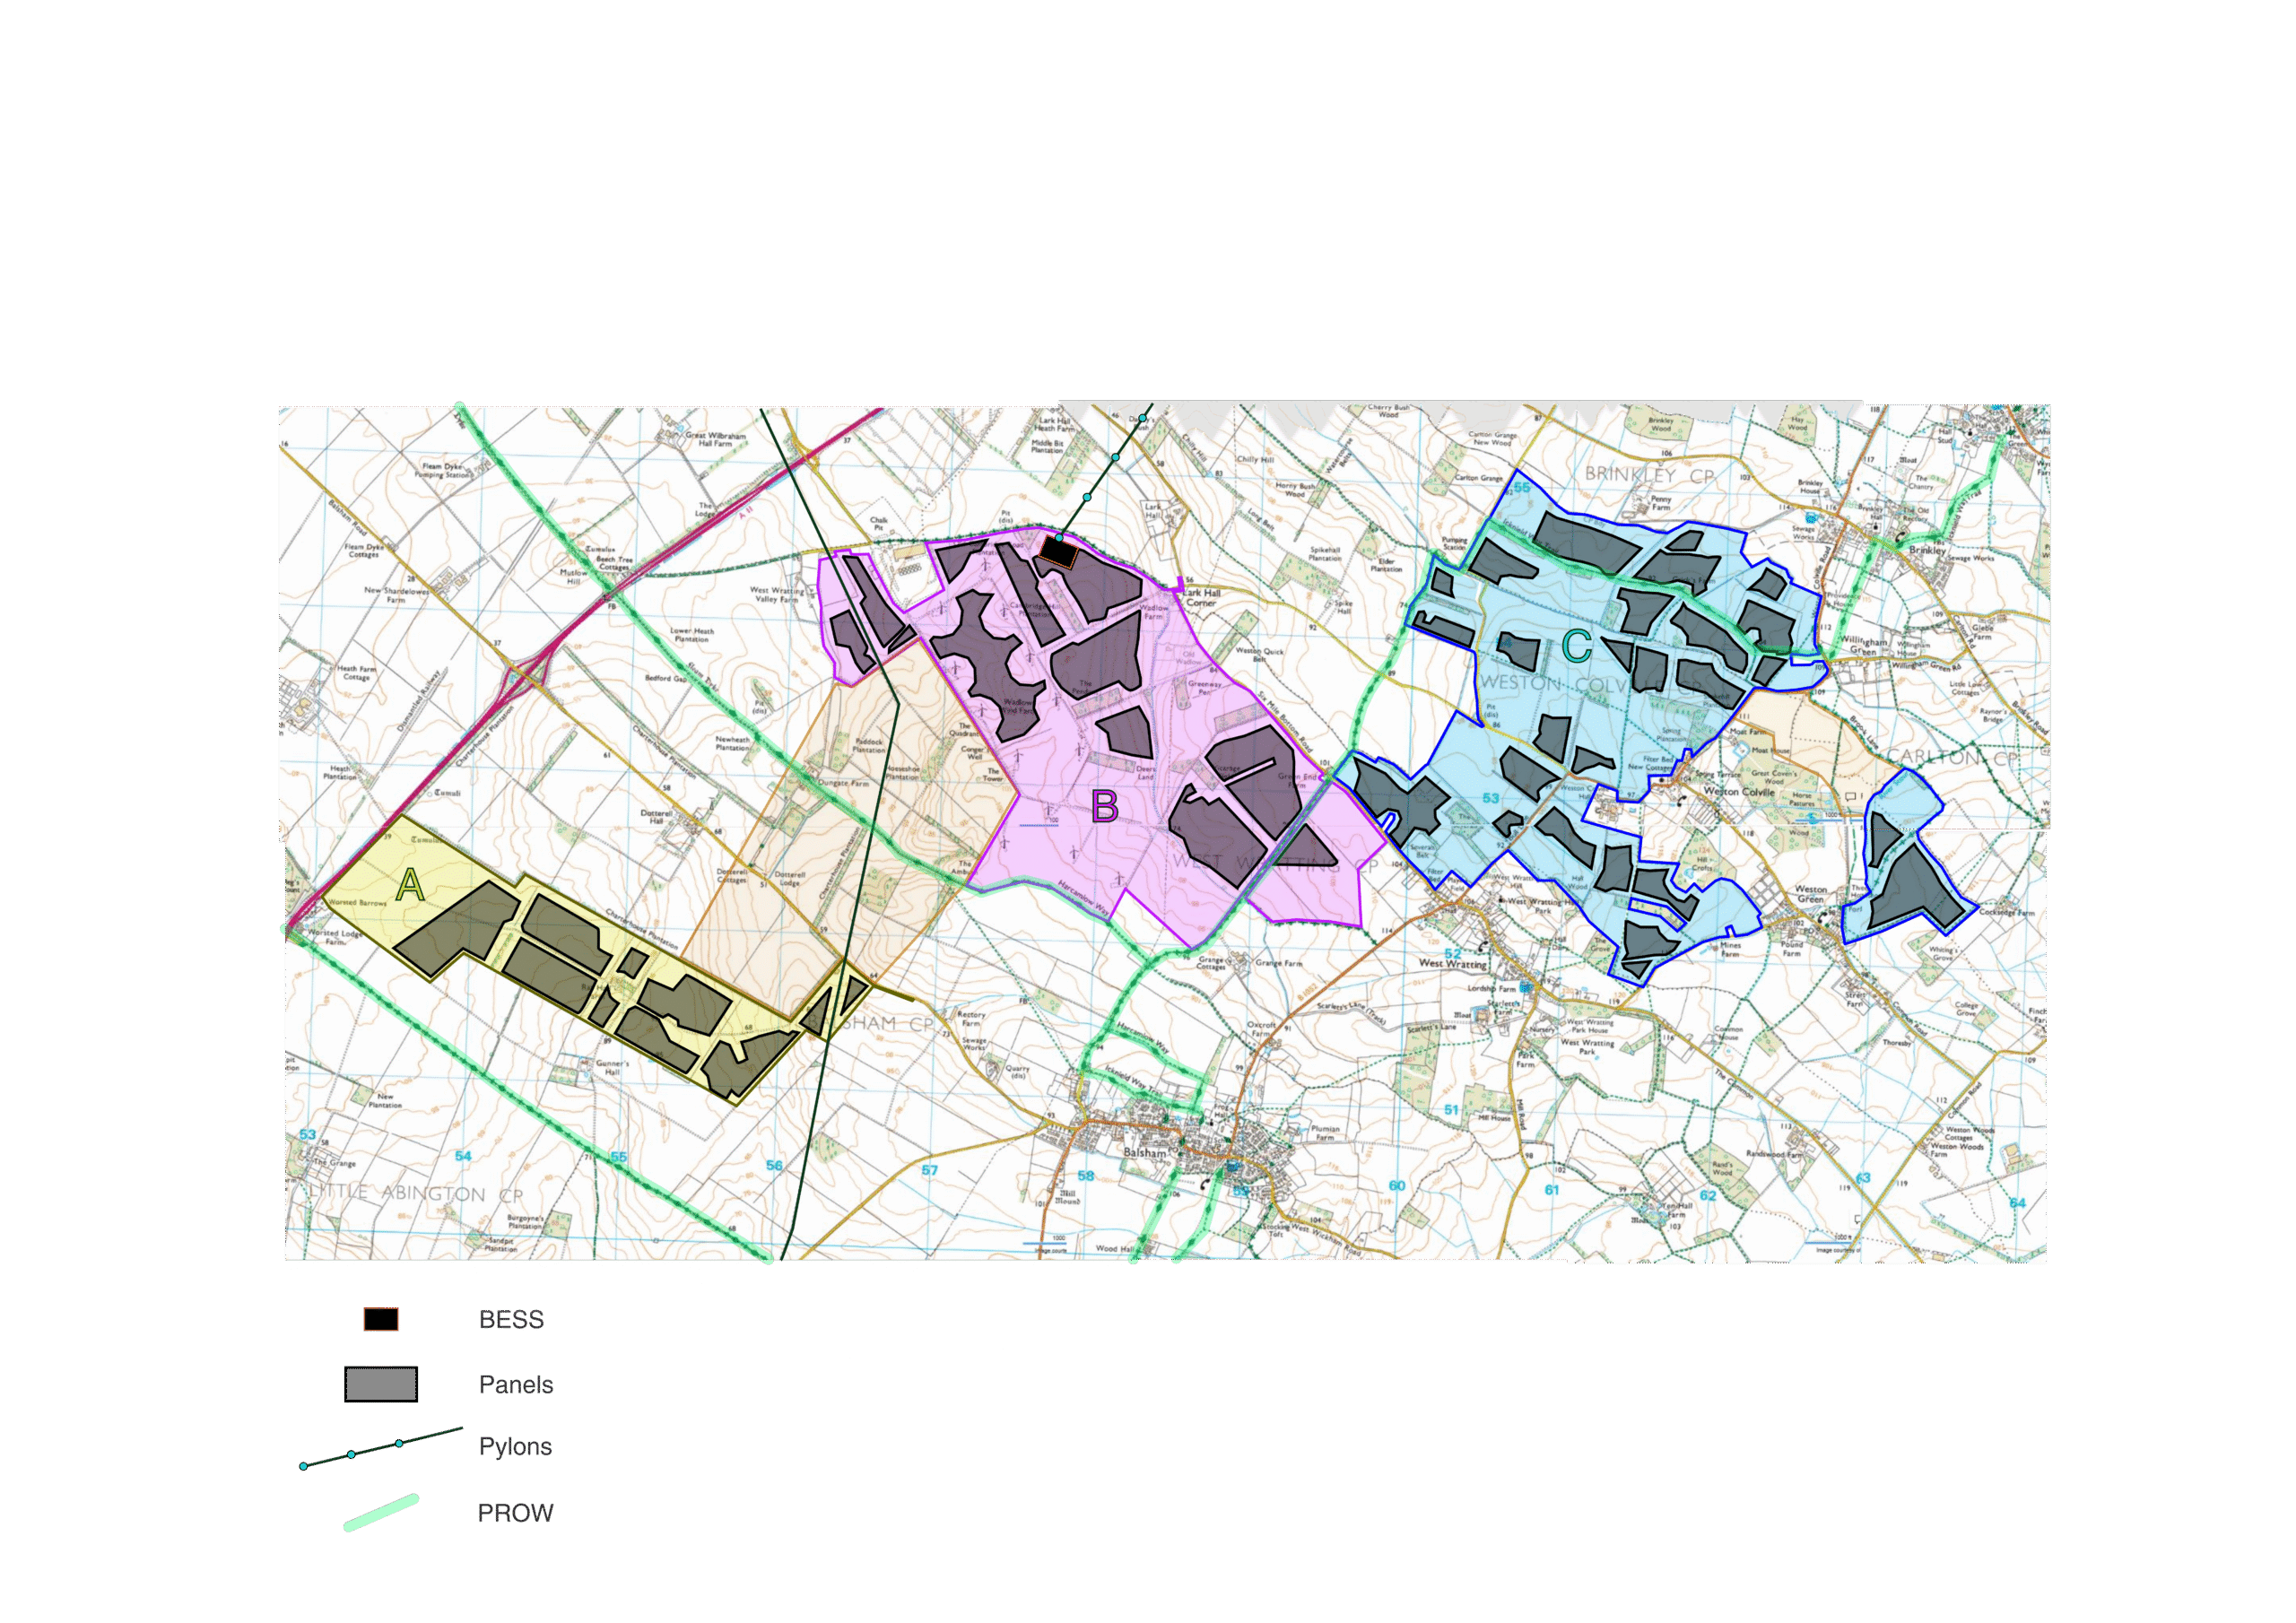Click the green PROW legend line symbol
The height and width of the screenshot is (1623, 2296).
(380, 1512)
